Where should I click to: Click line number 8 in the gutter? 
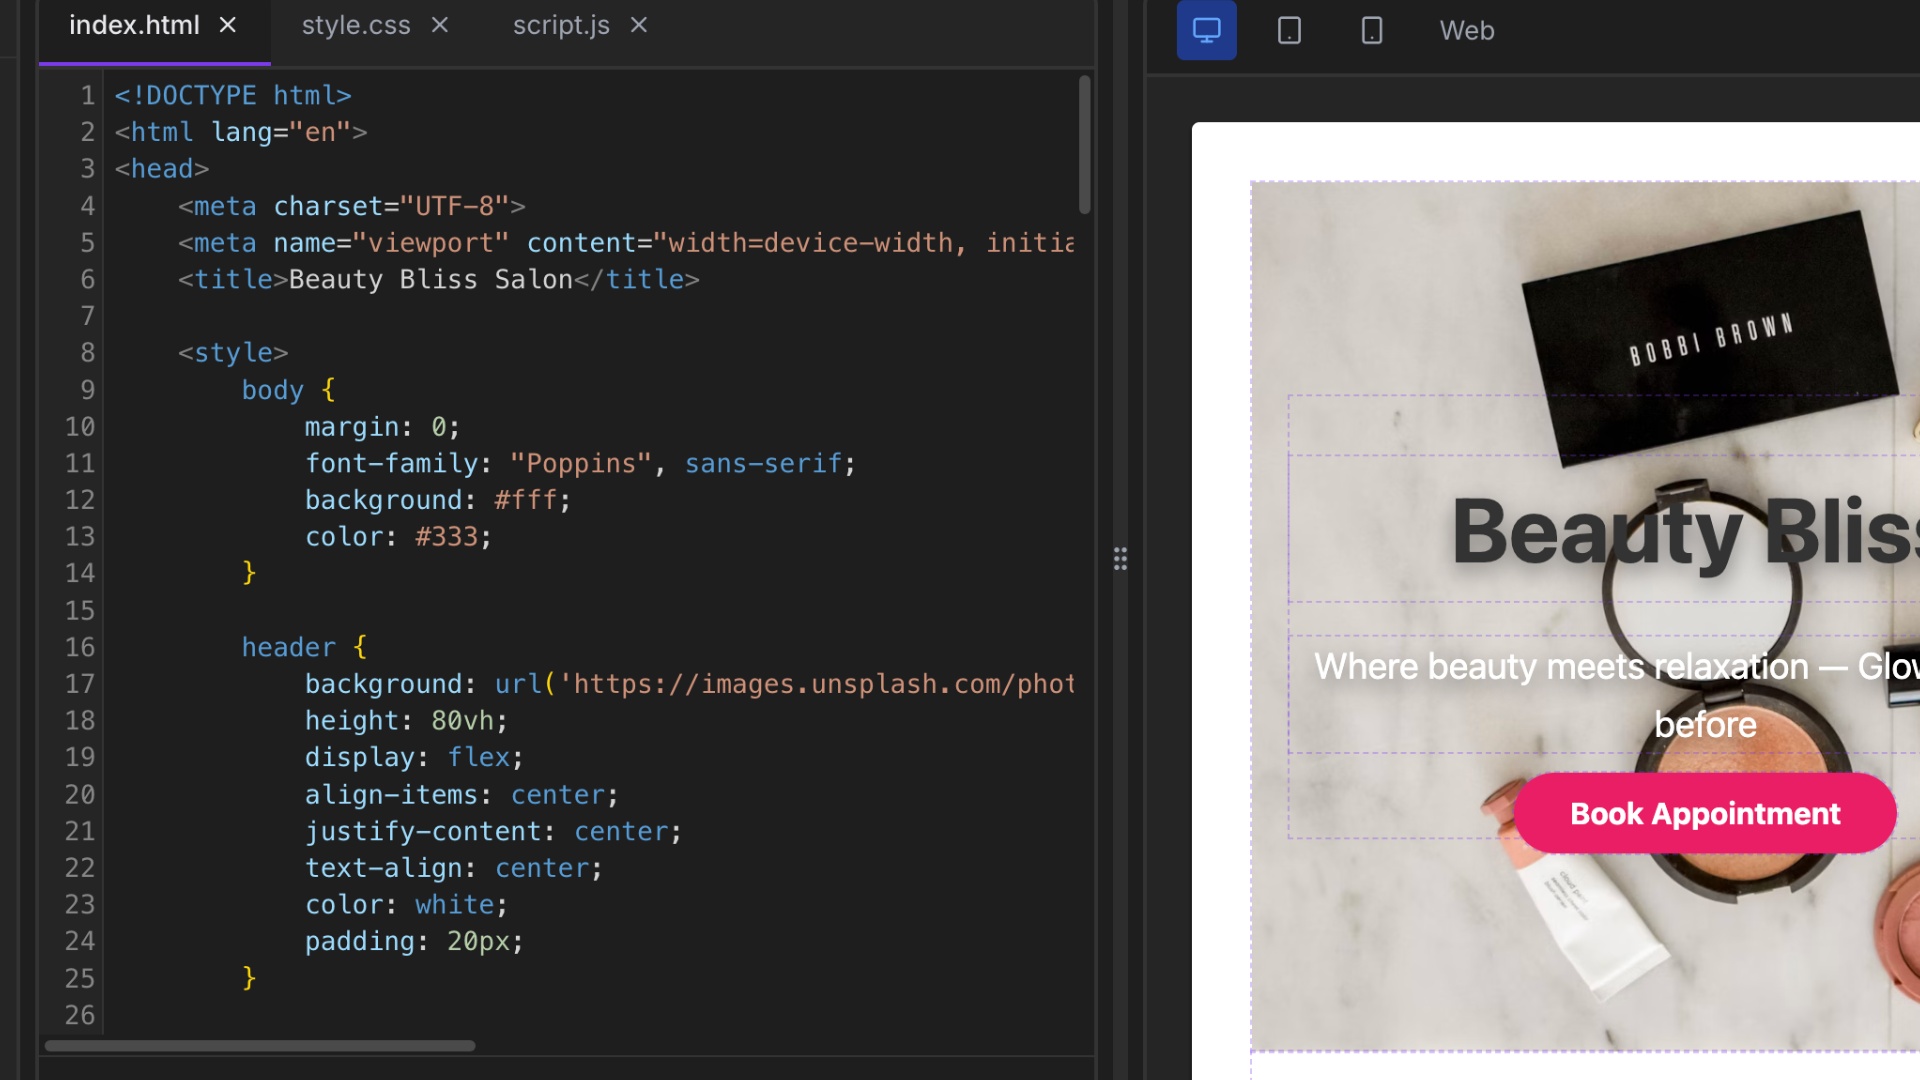pyautogui.click(x=87, y=353)
